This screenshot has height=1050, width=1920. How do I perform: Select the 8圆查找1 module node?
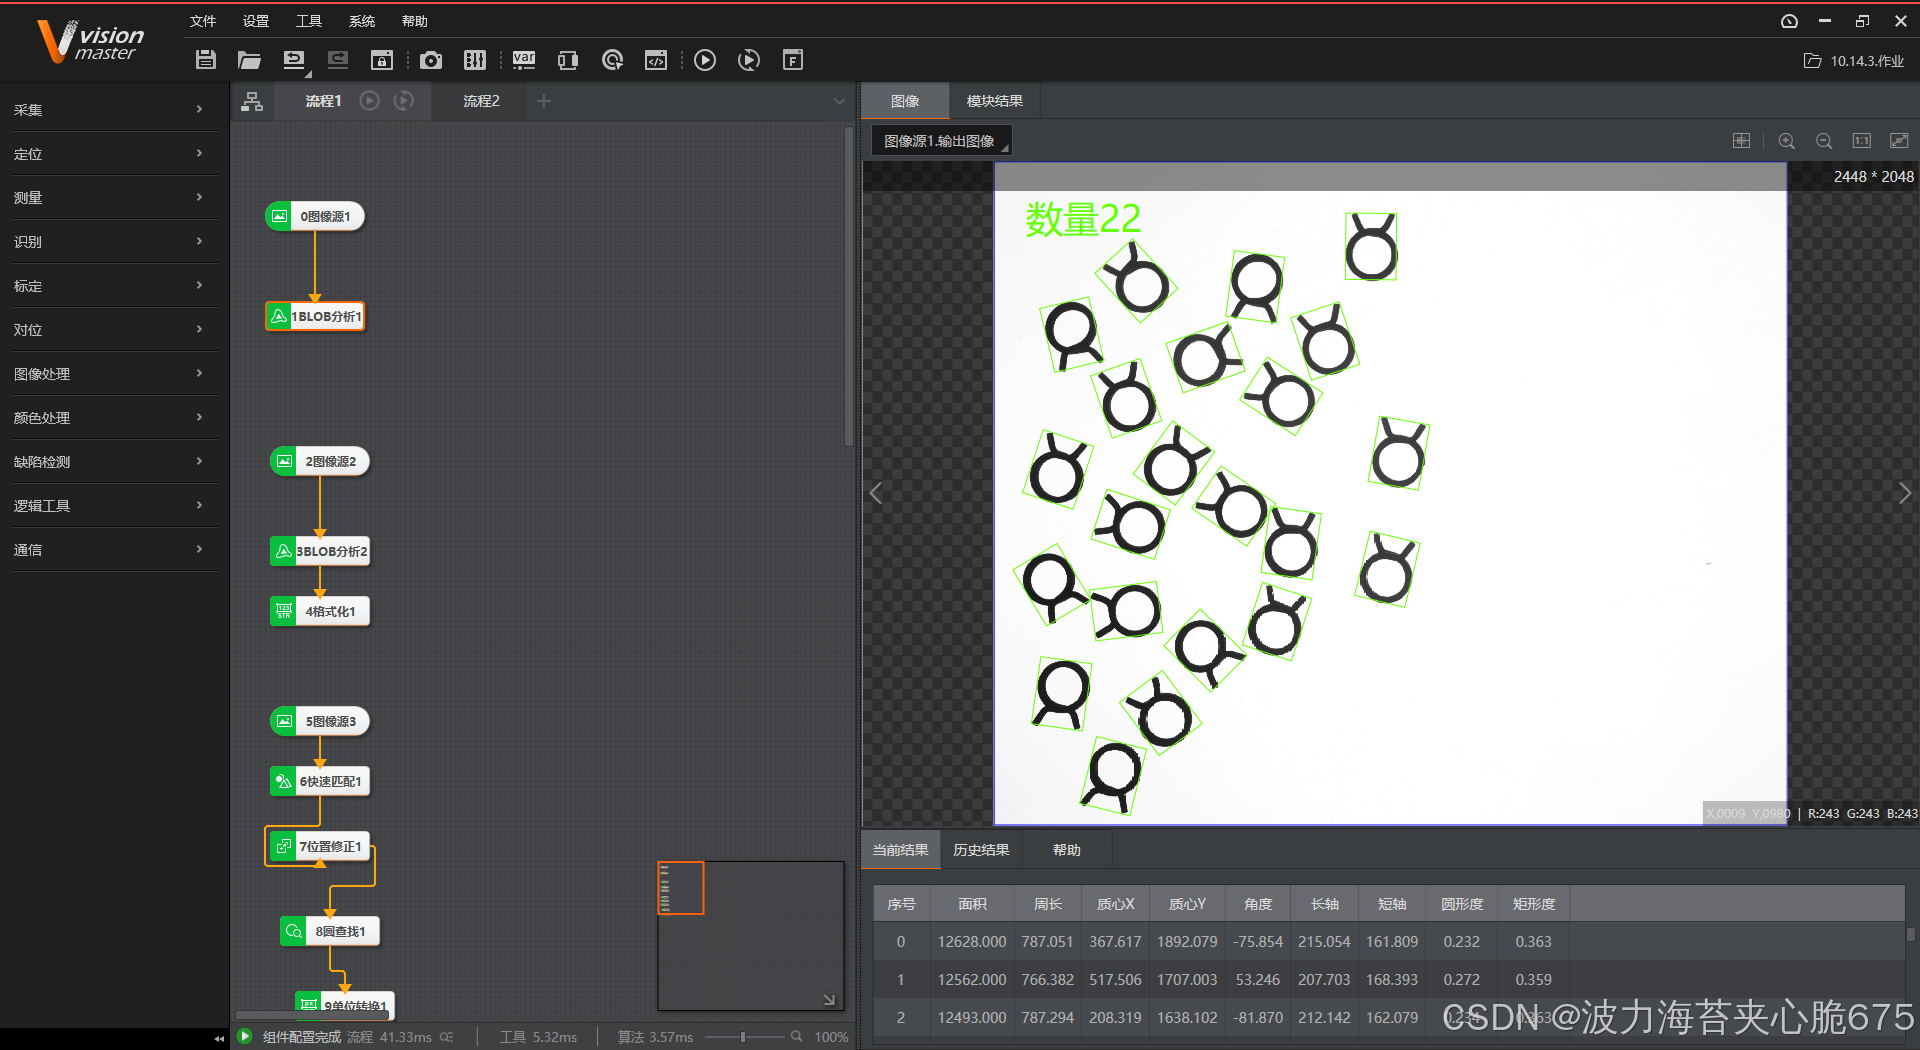[330, 931]
